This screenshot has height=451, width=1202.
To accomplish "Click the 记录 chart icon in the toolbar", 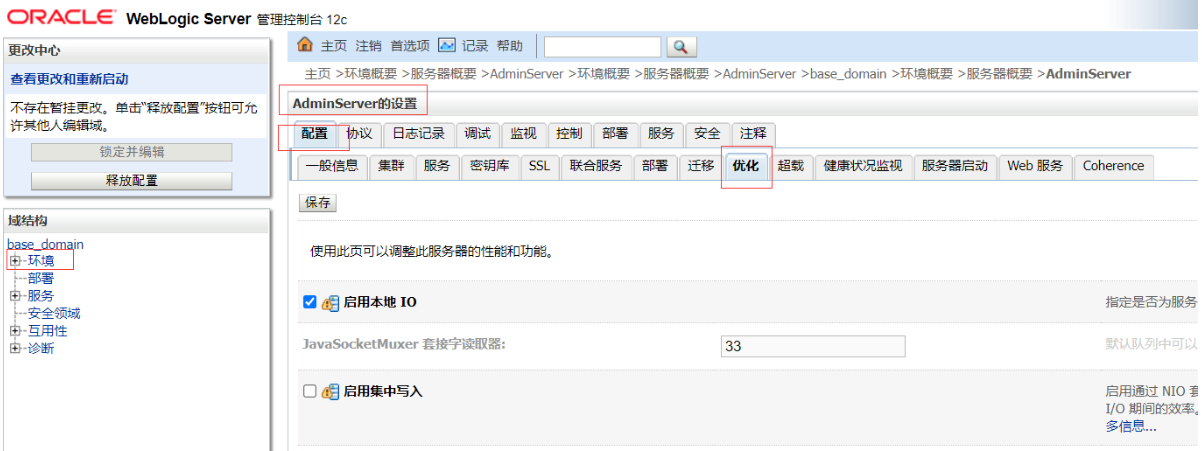I will (x=447, y=46).
